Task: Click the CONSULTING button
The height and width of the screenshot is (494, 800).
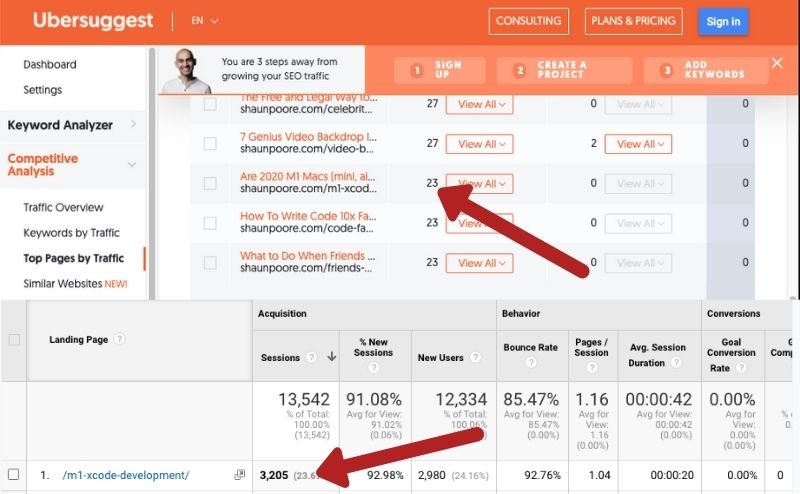Action: (x=529, y=21)
